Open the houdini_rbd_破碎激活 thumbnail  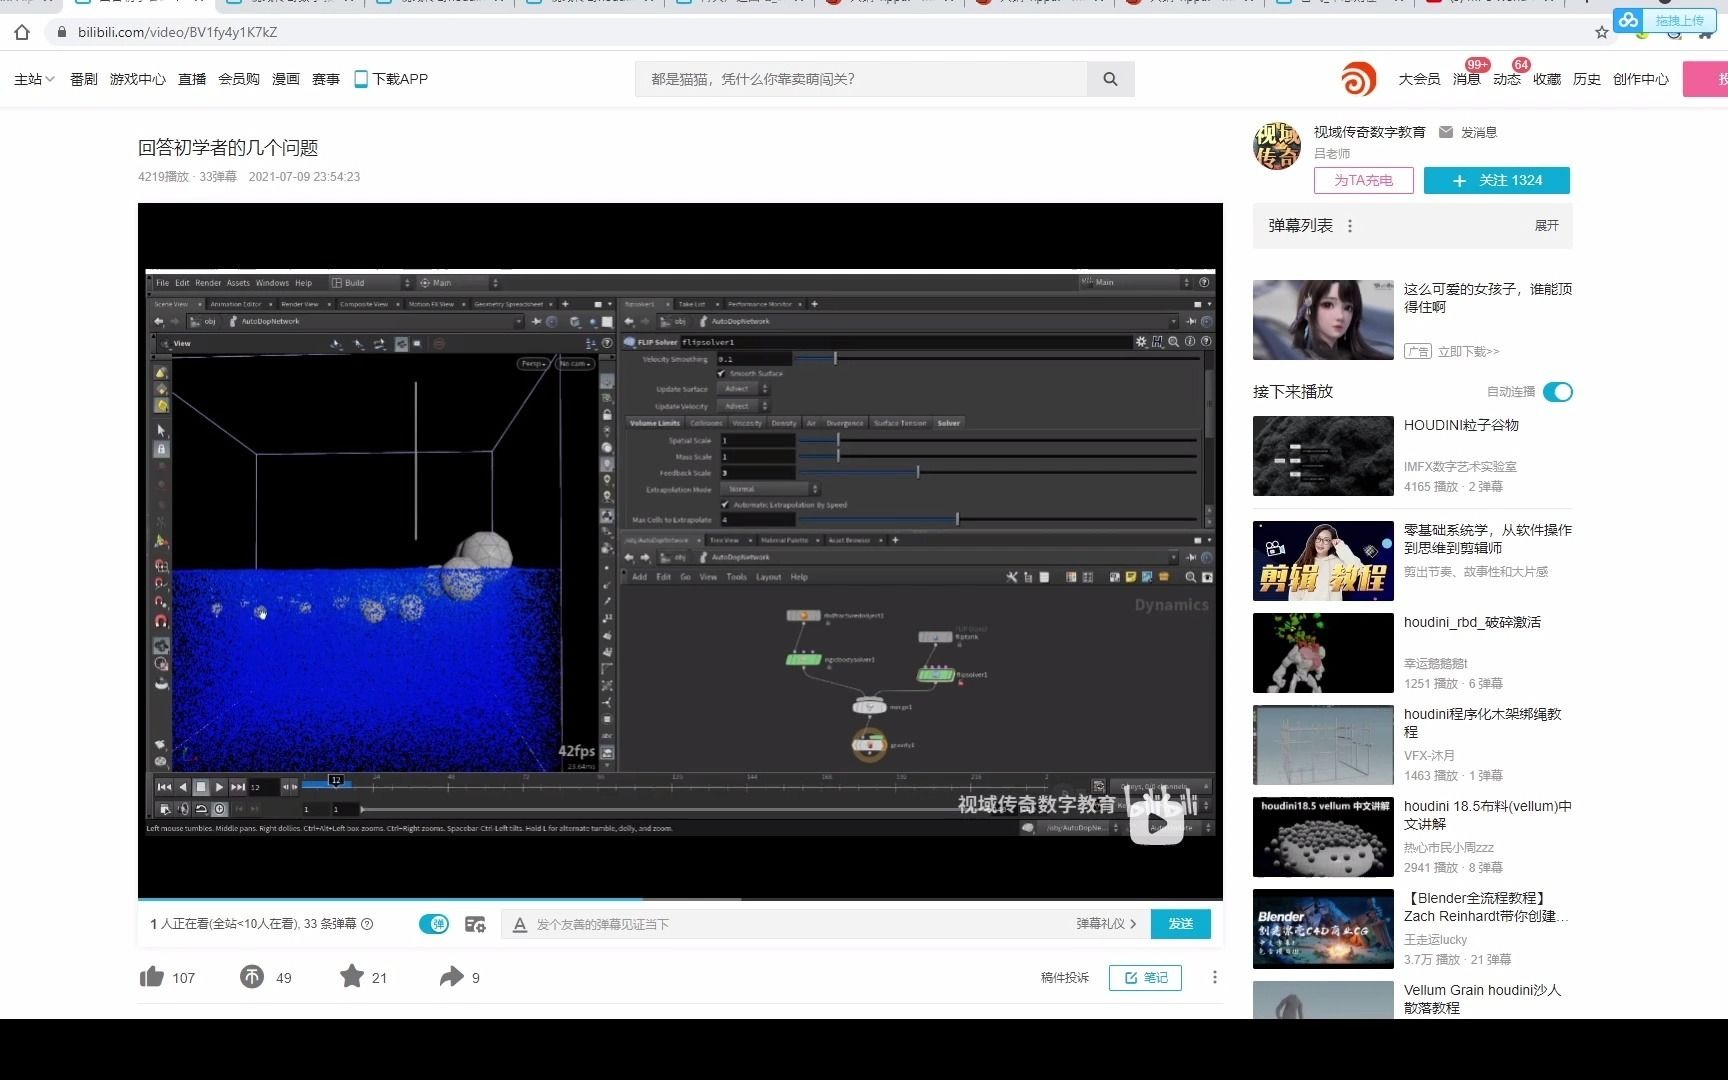click(x=1323, y=653)
